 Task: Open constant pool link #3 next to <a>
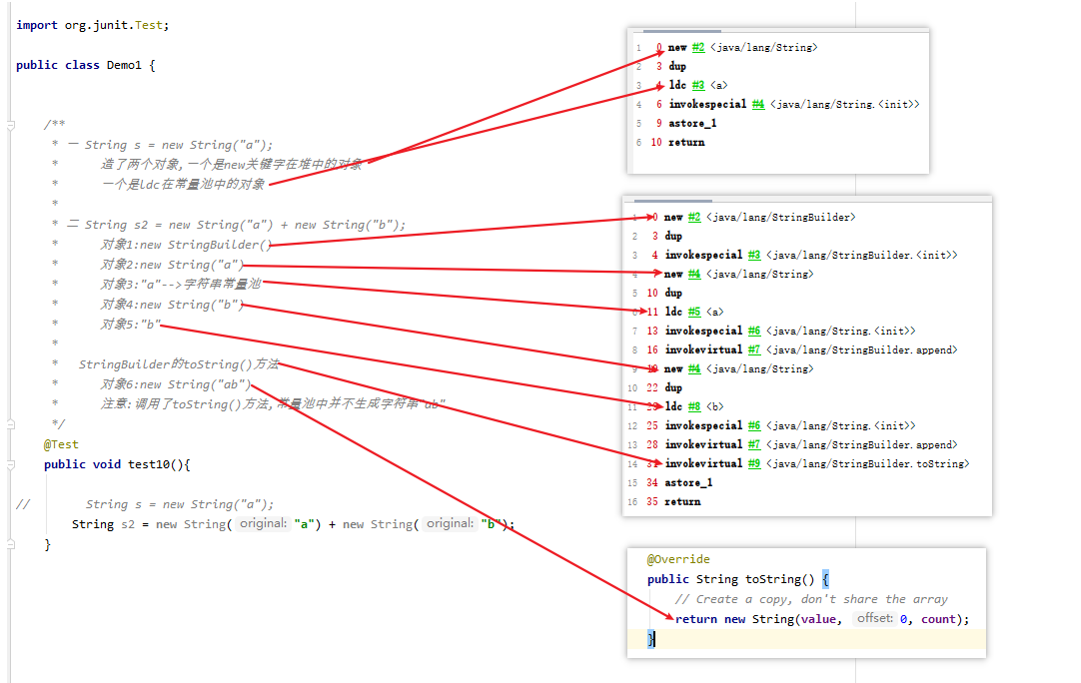(699, 86)
